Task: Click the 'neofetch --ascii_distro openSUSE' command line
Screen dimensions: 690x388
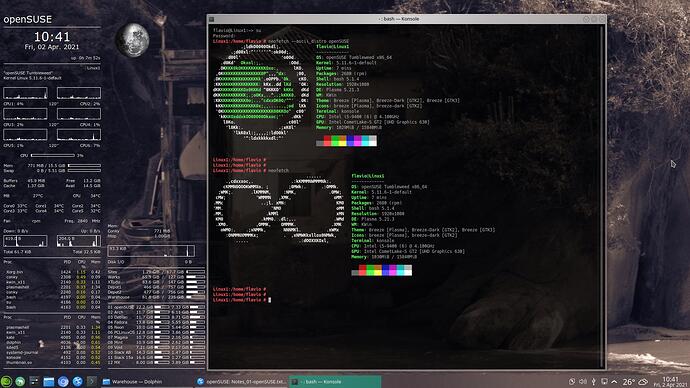Action: pos(308,41)
